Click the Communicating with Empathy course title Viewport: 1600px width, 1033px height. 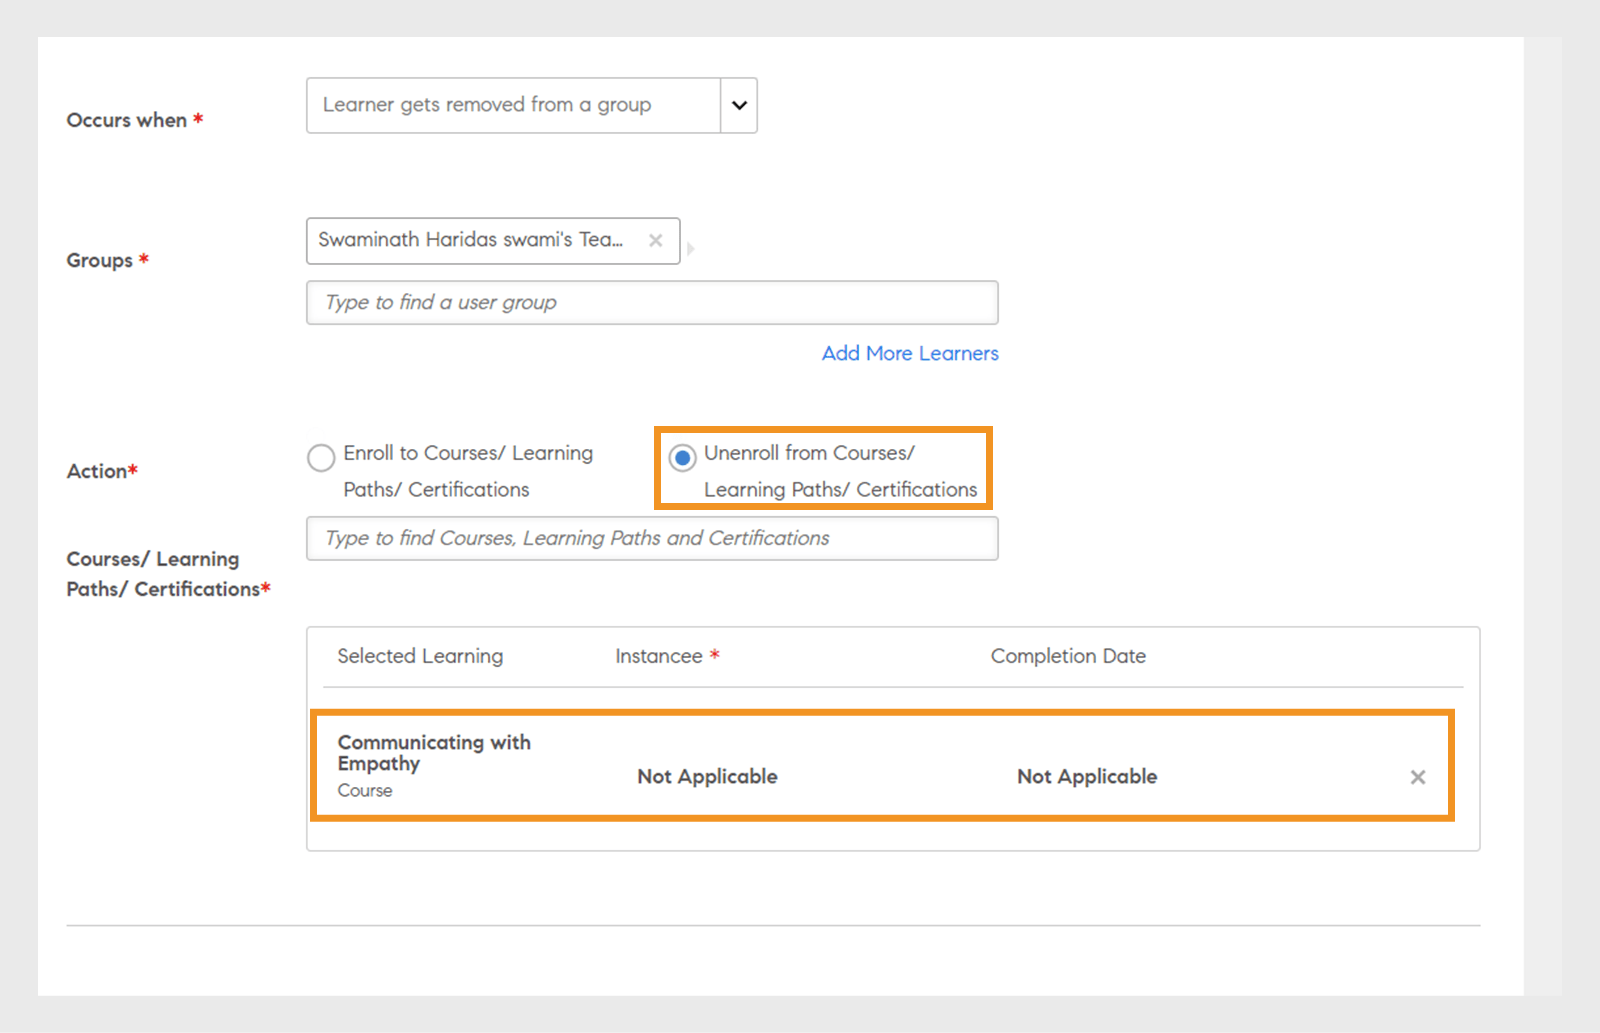434,752
